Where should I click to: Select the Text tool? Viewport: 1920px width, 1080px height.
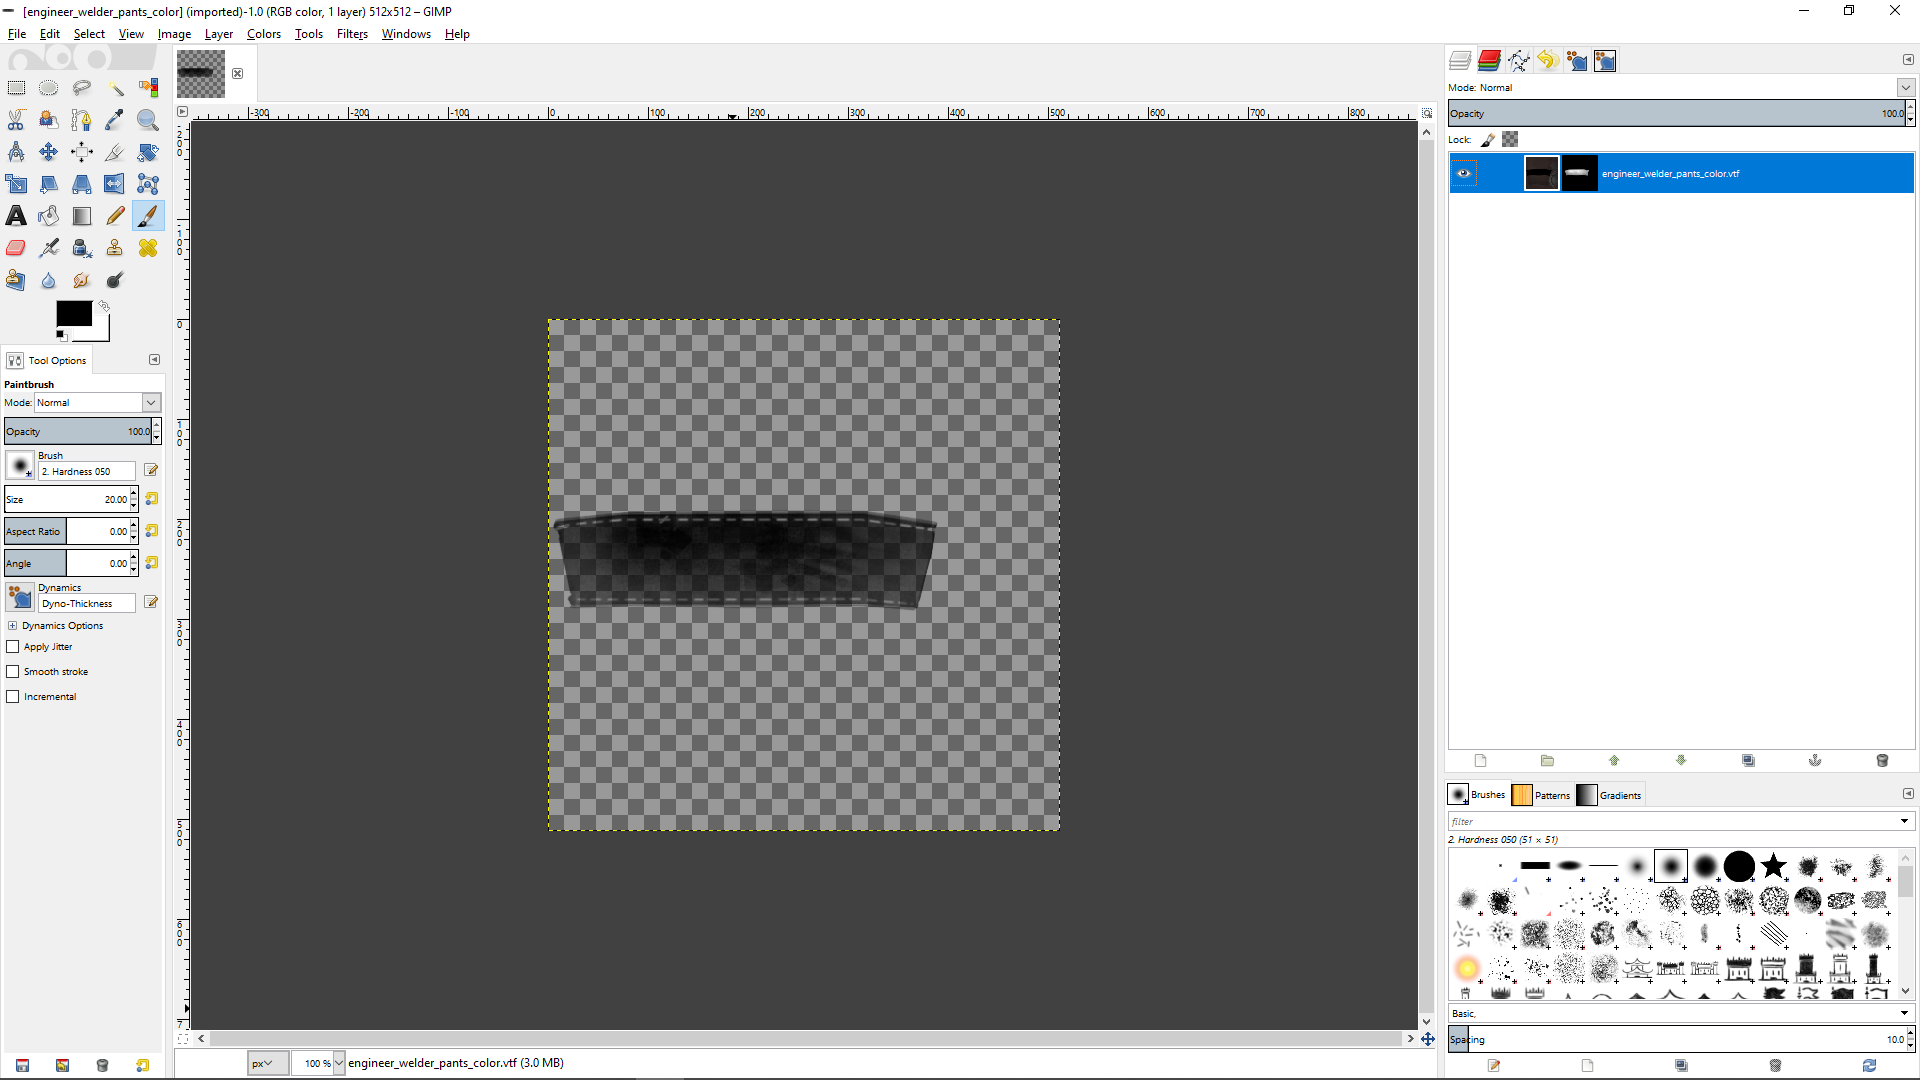[x=16, y=216]
